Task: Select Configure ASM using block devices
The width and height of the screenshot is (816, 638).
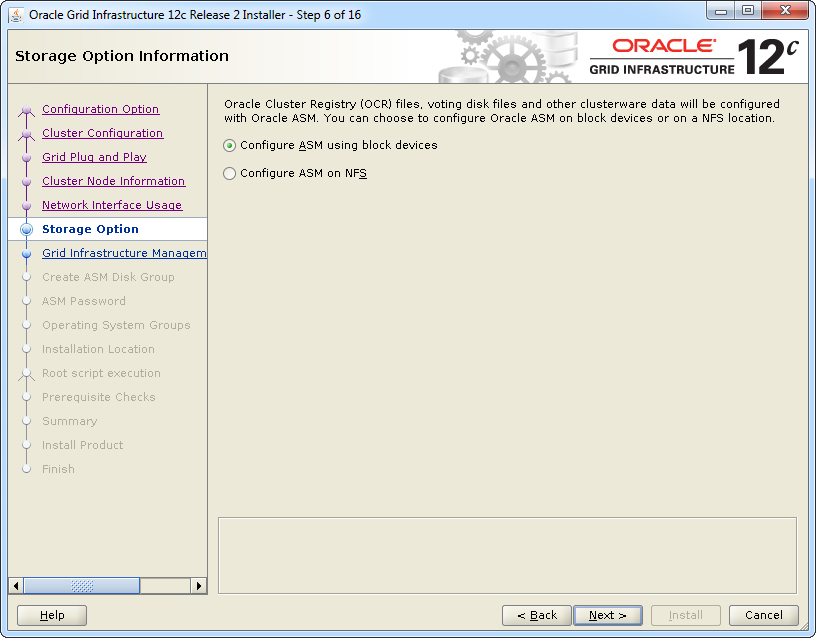Action: [x=230, y=145]
